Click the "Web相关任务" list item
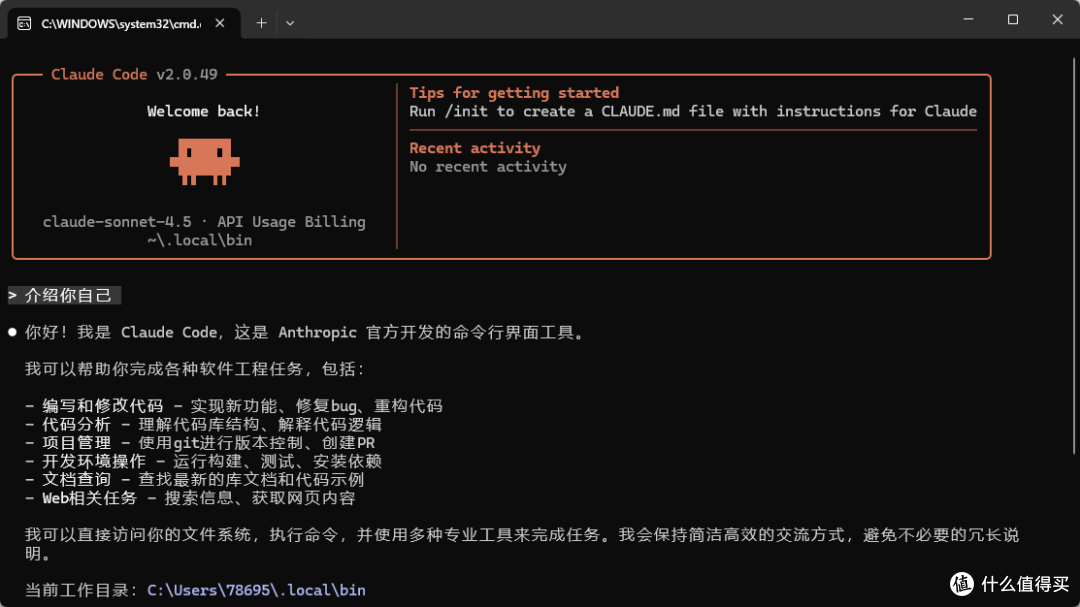1080x607 pixels. [190, 498]
